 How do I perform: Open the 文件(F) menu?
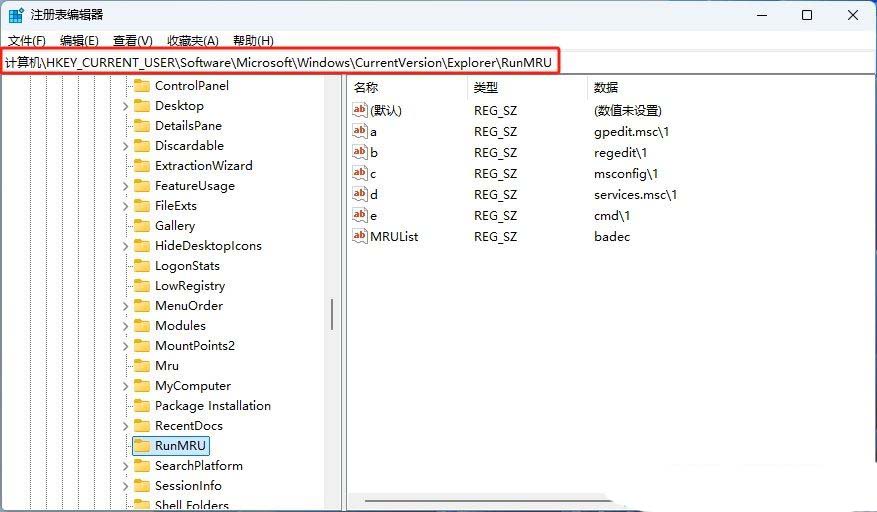pyautogui.click(x=26, y=41)
